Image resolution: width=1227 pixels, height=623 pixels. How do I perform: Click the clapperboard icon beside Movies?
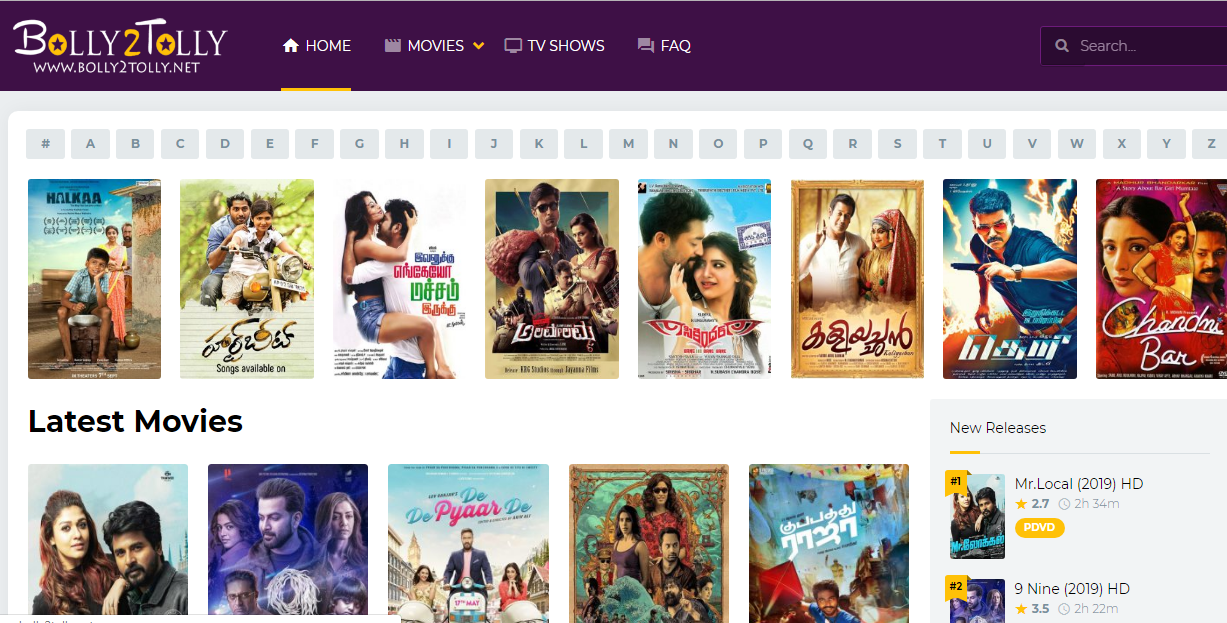point(393,46)
